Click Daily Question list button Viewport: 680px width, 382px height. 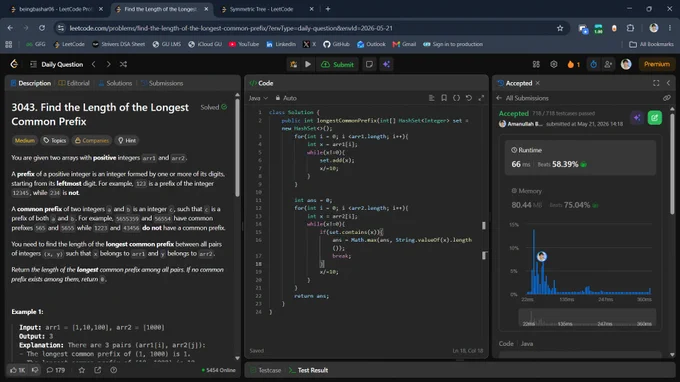click(56, 64)
